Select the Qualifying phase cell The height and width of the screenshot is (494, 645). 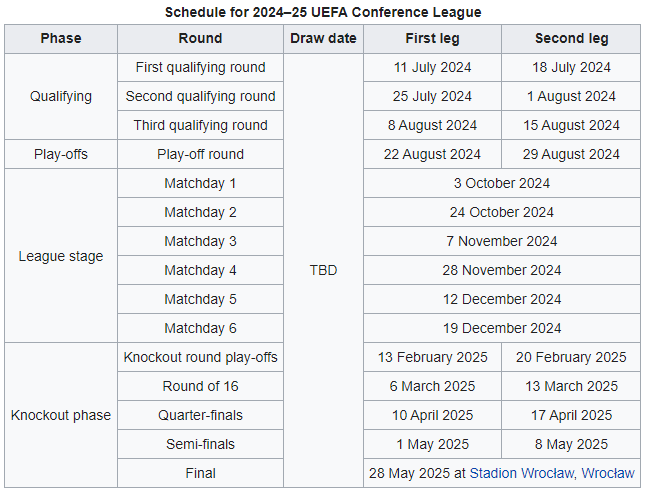61,97
